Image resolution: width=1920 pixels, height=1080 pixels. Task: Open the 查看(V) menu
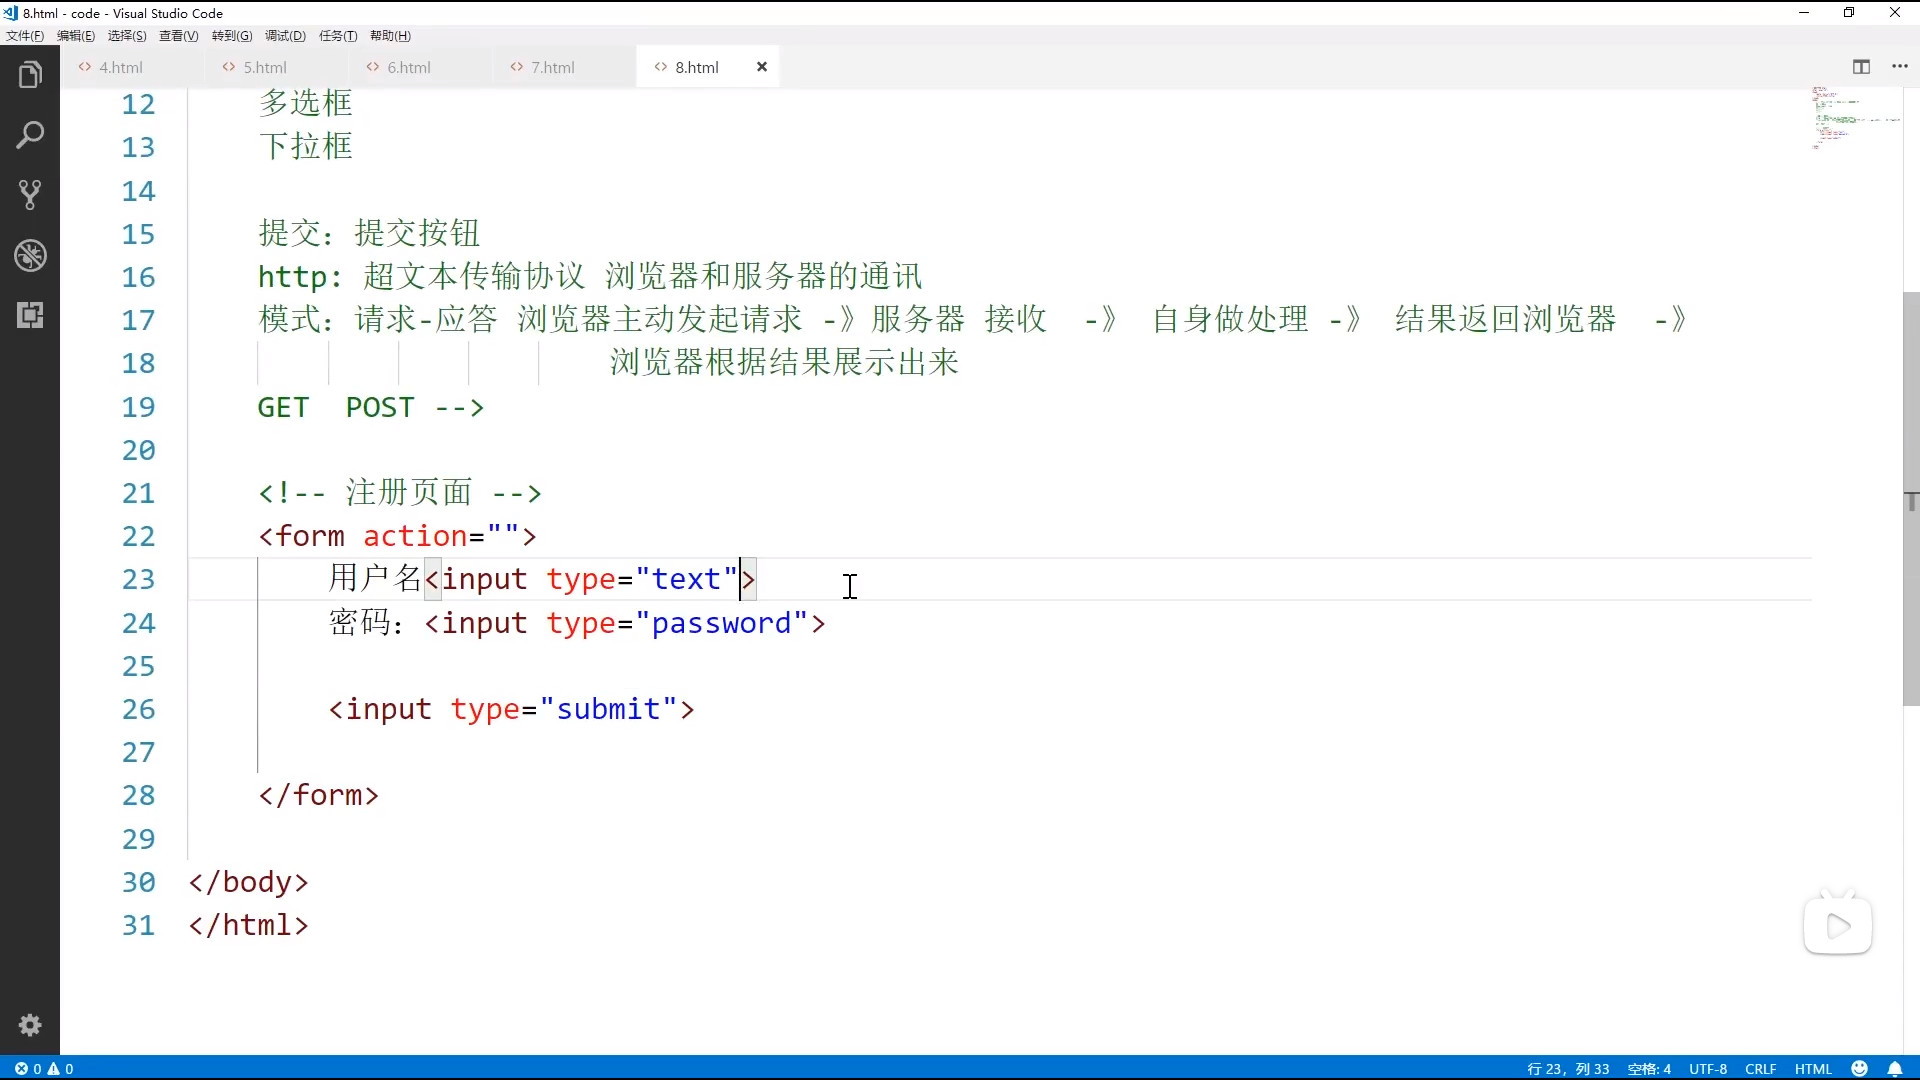[178, 36]
